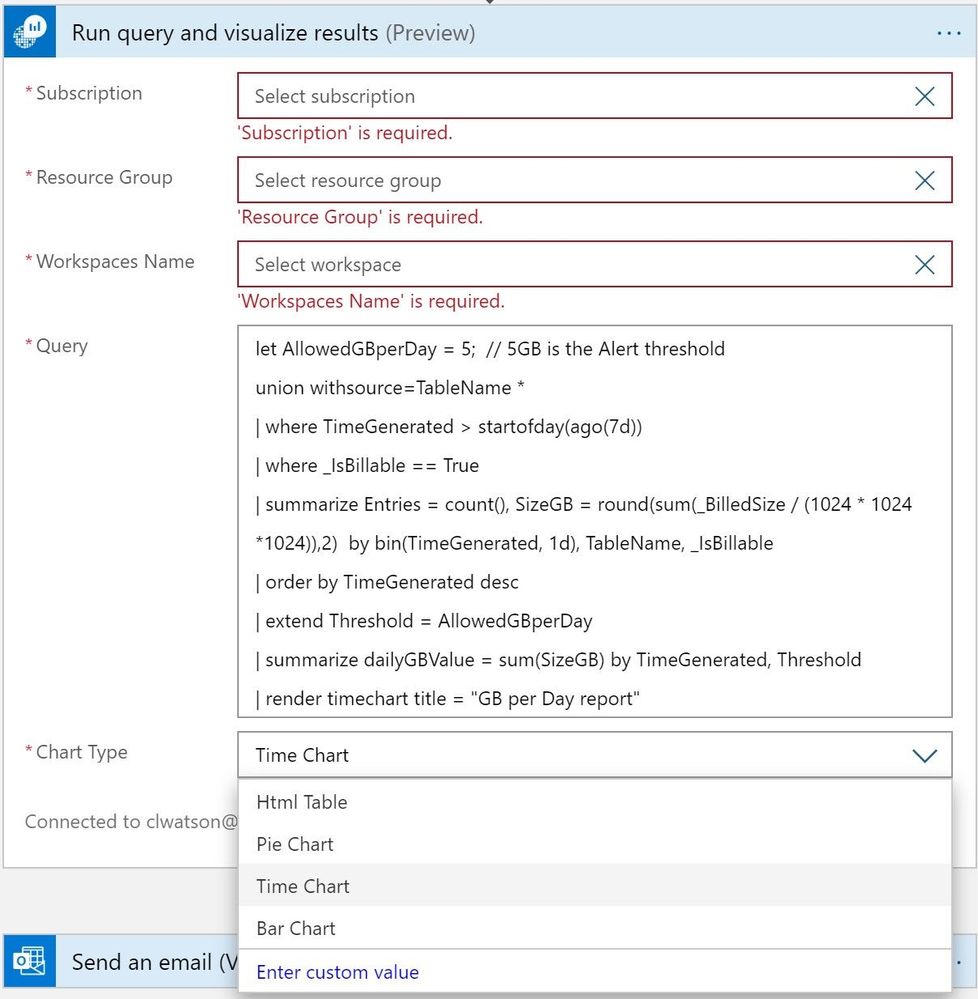Screen dimensions: 978x999
Task: Click the 'Subscription' is required error text
Action: click(345, 133)
